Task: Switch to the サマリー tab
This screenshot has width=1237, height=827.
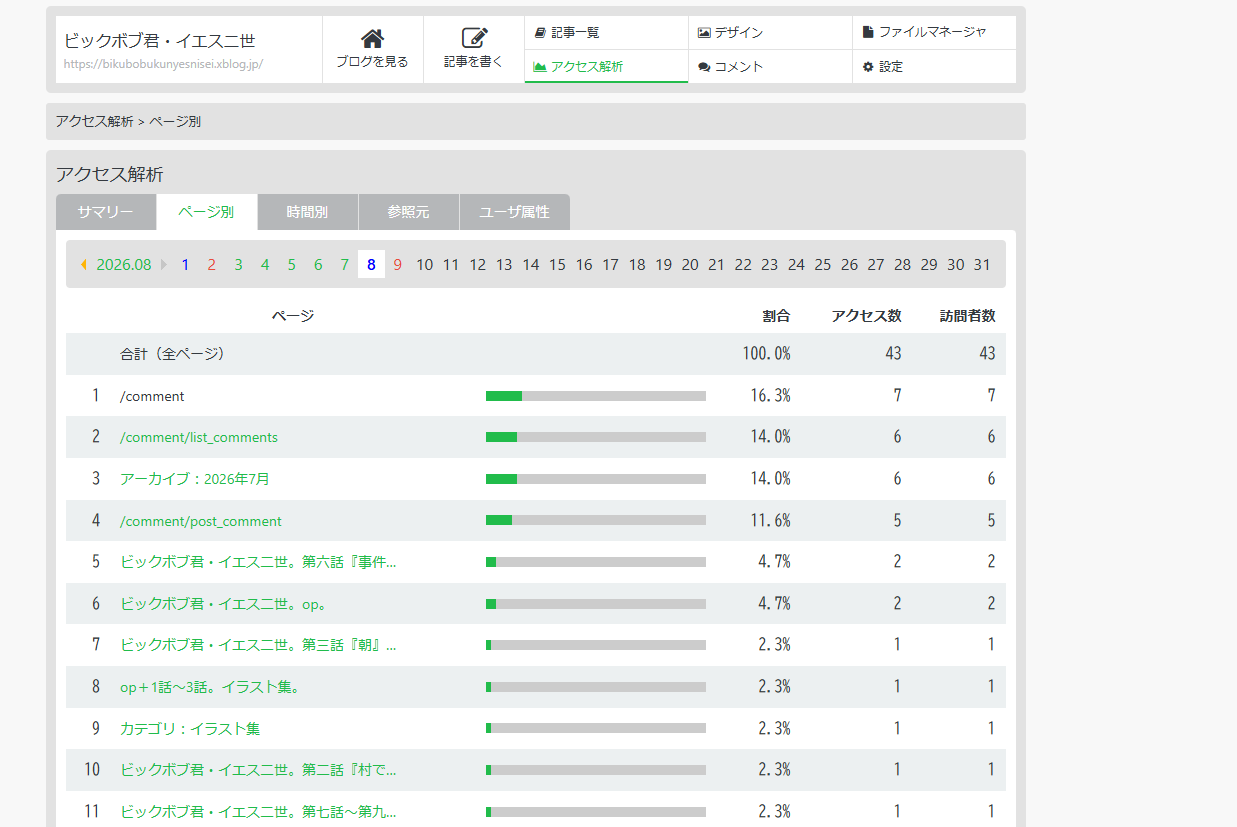Action: click(x=106, y=212)
